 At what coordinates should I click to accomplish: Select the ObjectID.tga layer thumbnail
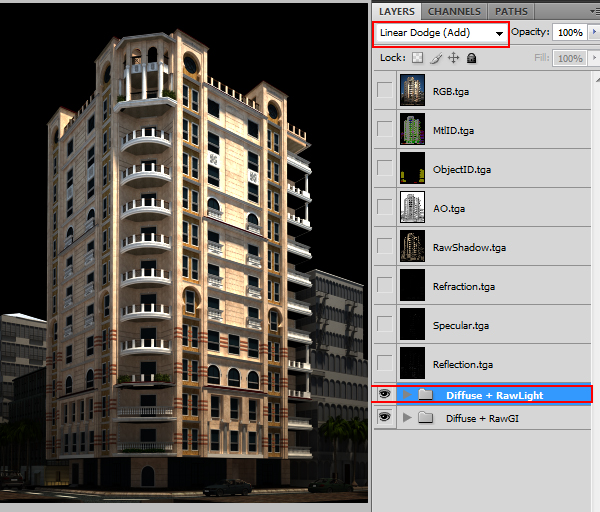coord(412,168)
